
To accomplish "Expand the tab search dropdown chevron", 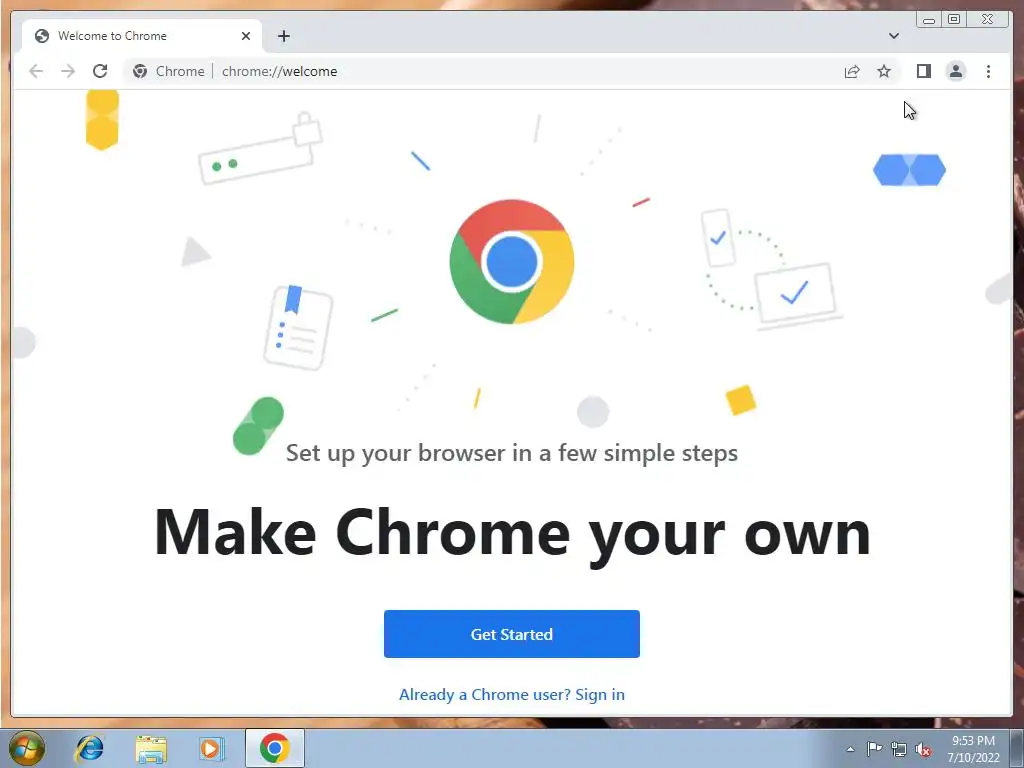I will coord(894,36).
